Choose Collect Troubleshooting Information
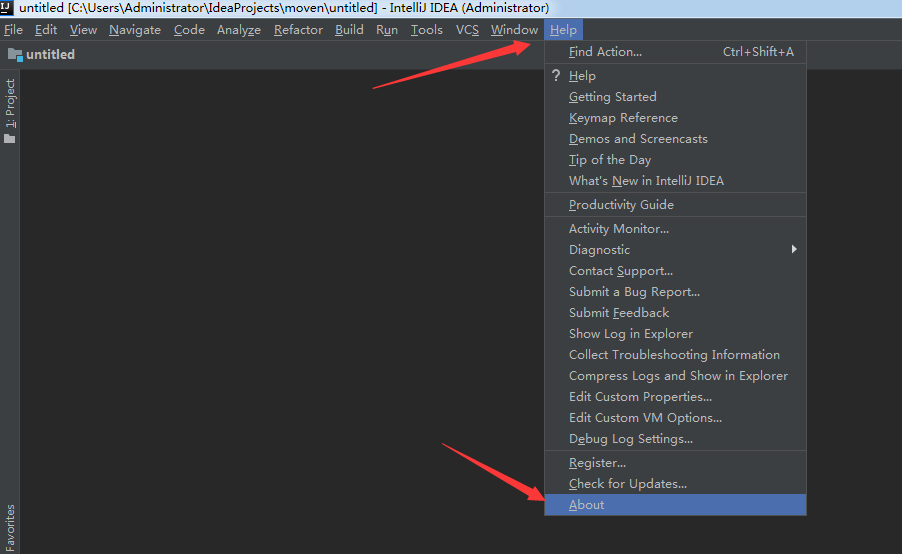This screenshot has width=902, height=554. pyautogui.click(x=675, y=354)
